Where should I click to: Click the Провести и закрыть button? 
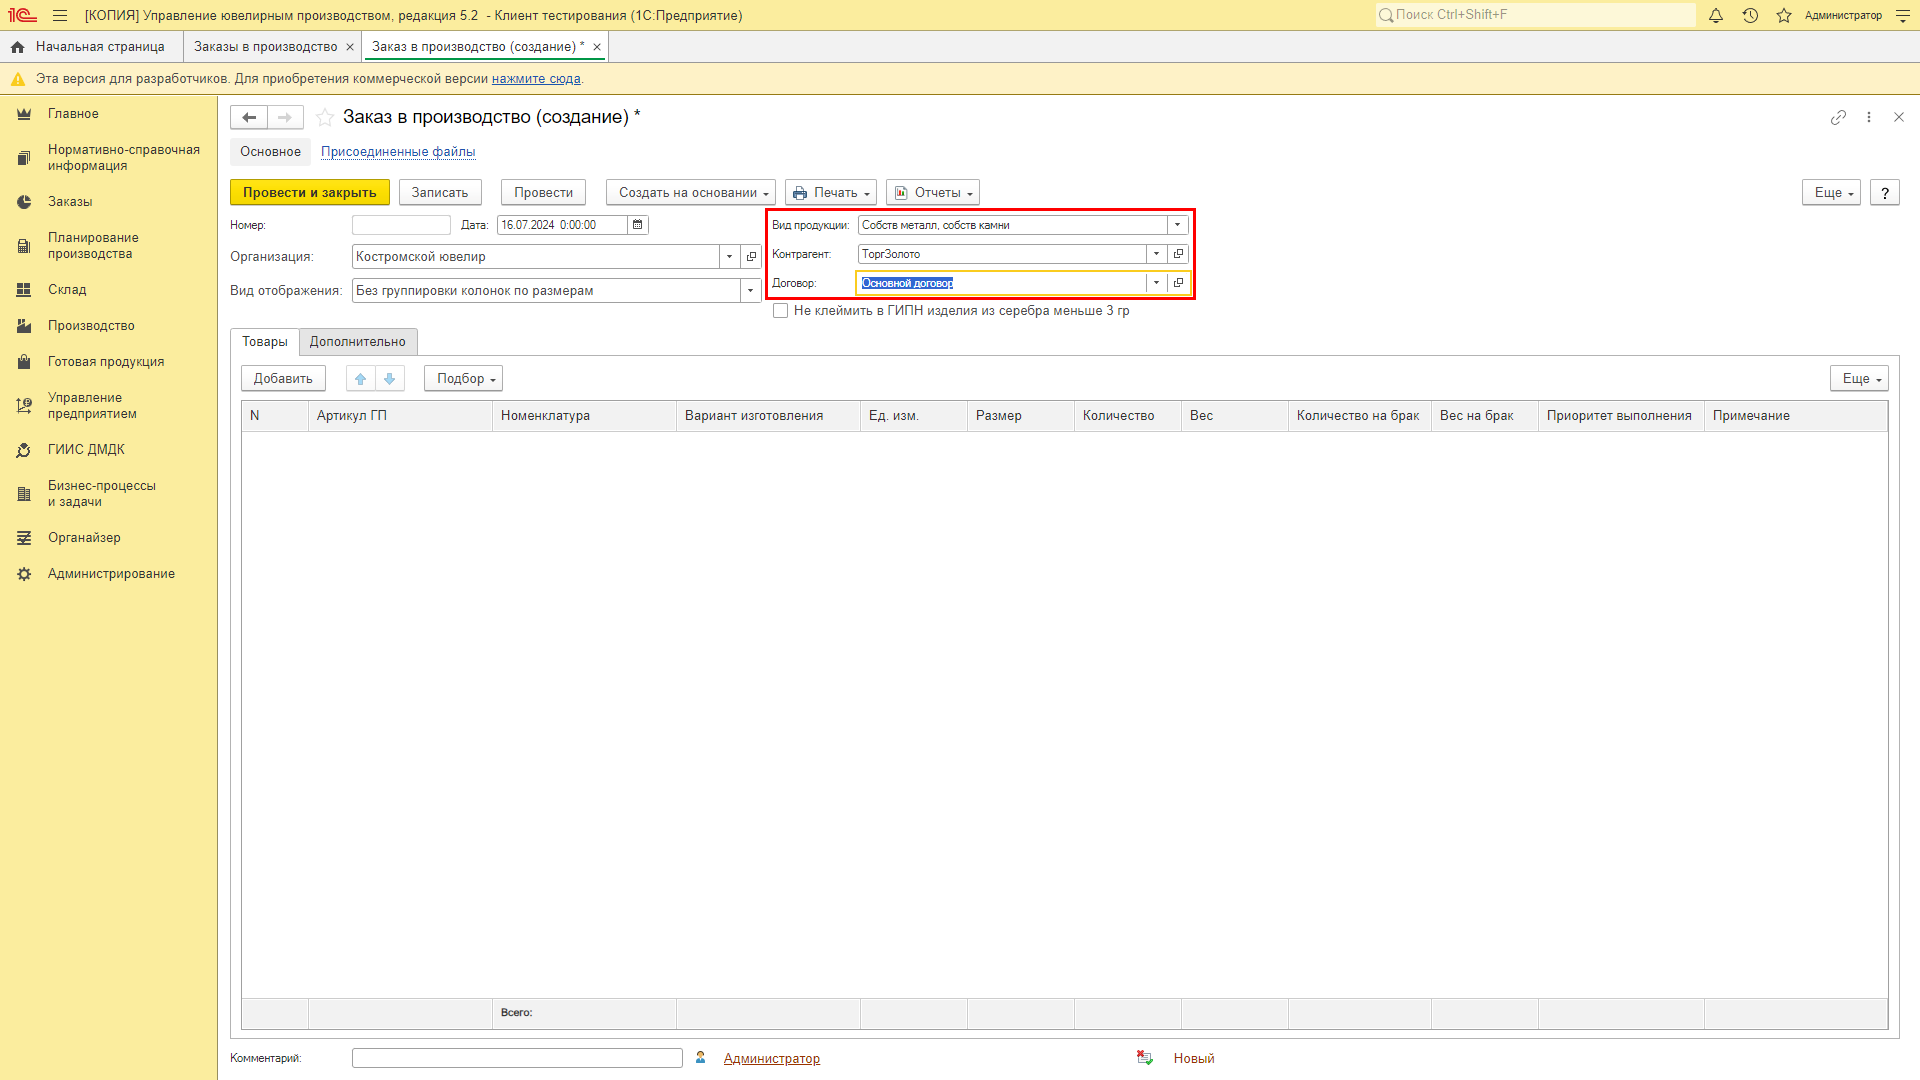tap(309, 193)
